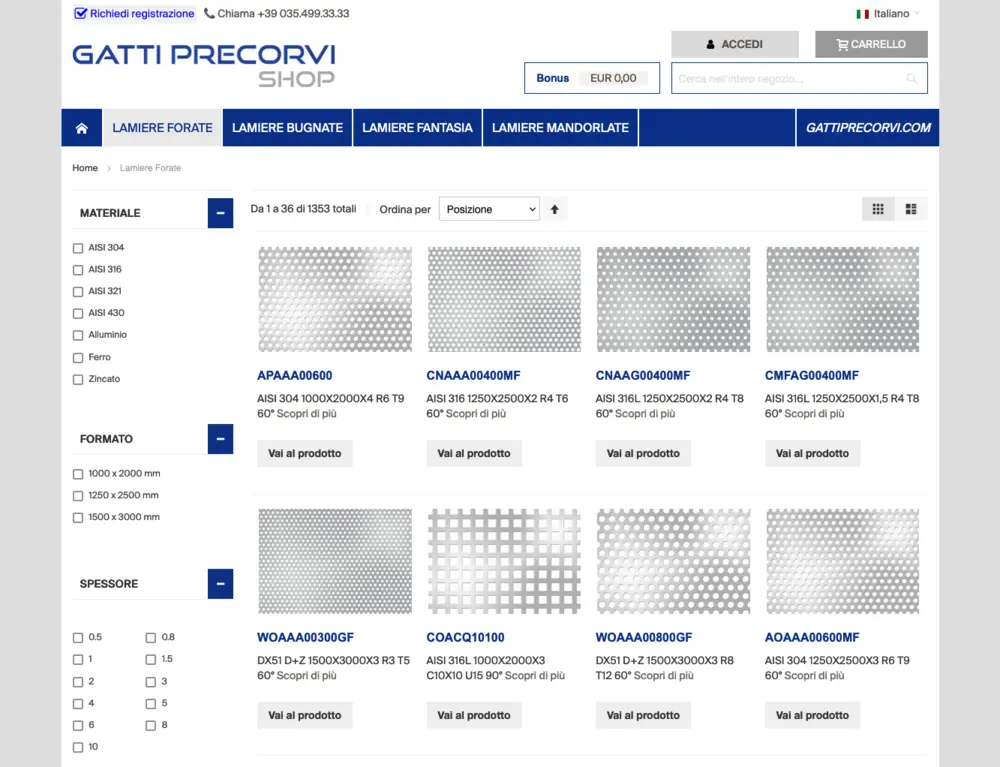Screen dimensions: 1000x767
Task: Tick the AISI 321 material filter
Action: tap(78, 291)
